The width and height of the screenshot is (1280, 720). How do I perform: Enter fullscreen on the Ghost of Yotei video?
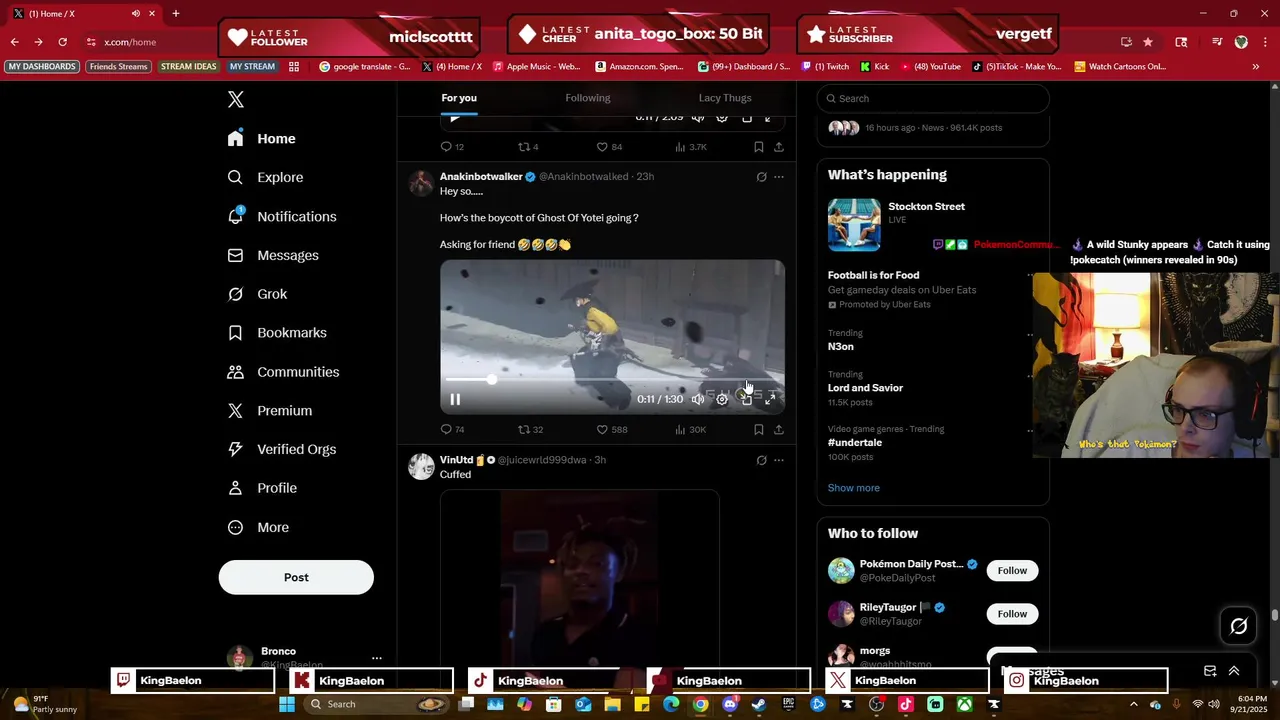[x=770, y=399]
